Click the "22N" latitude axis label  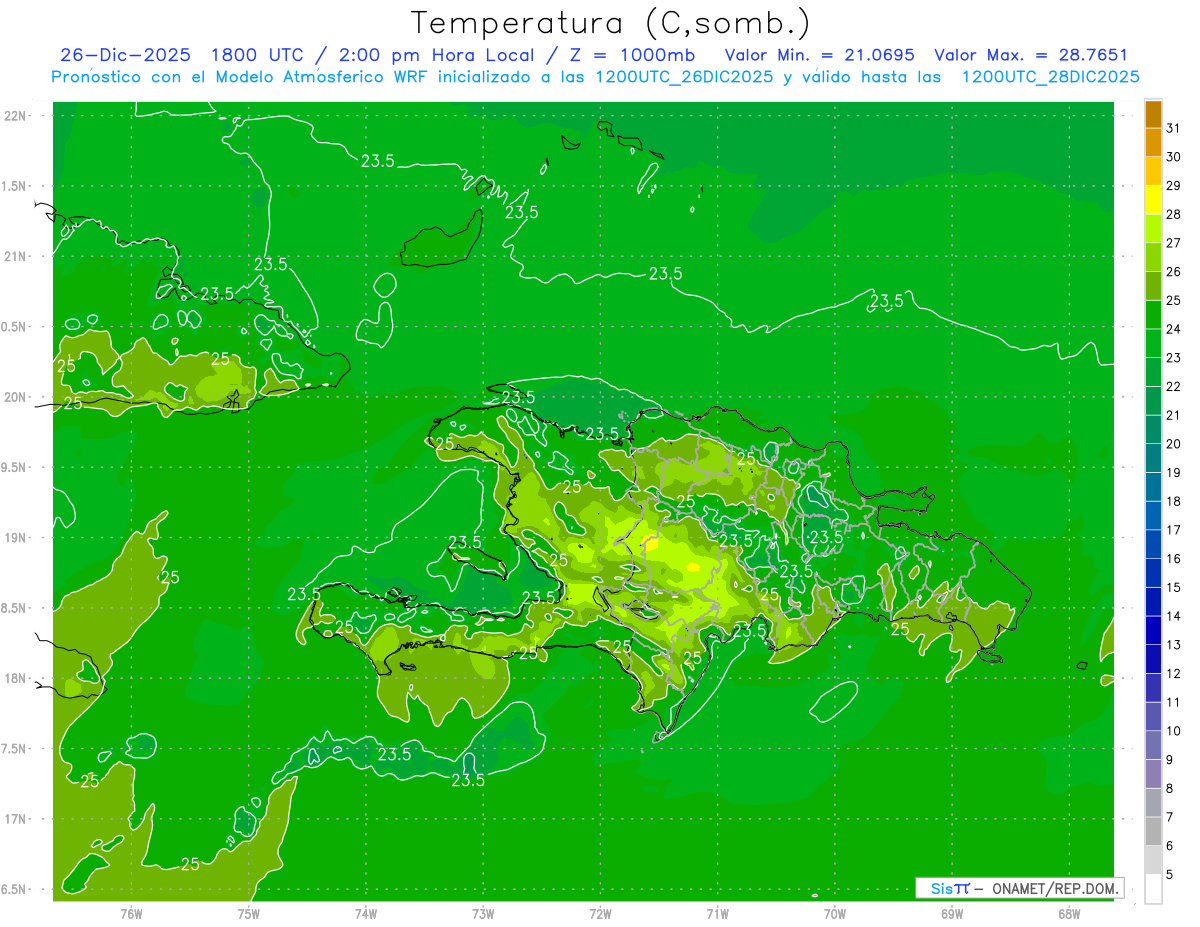16,116
